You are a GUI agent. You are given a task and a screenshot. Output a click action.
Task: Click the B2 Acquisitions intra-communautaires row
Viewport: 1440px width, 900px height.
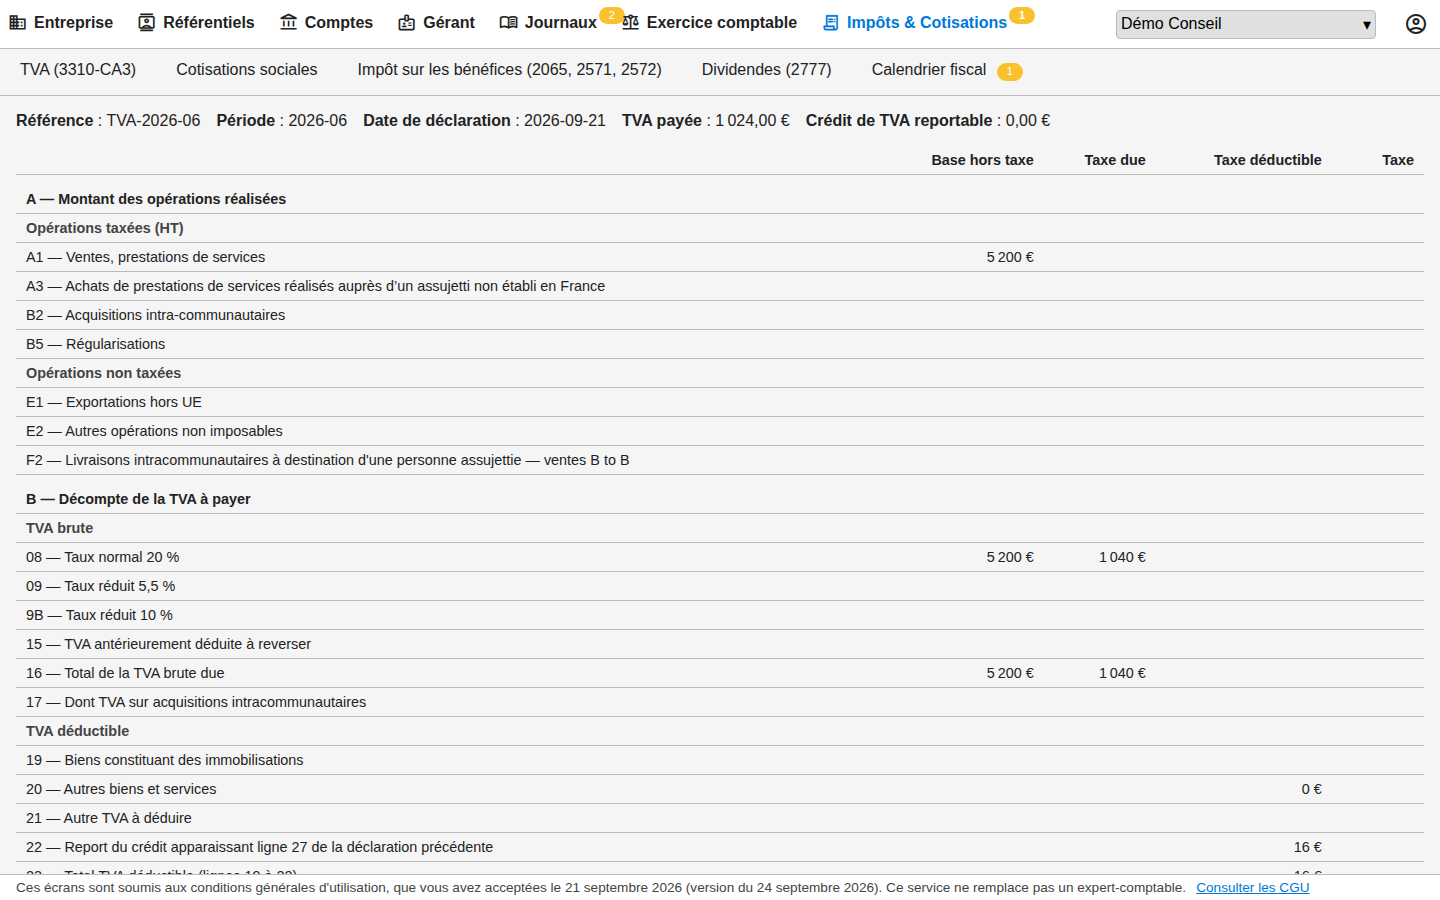click(720, 315)
